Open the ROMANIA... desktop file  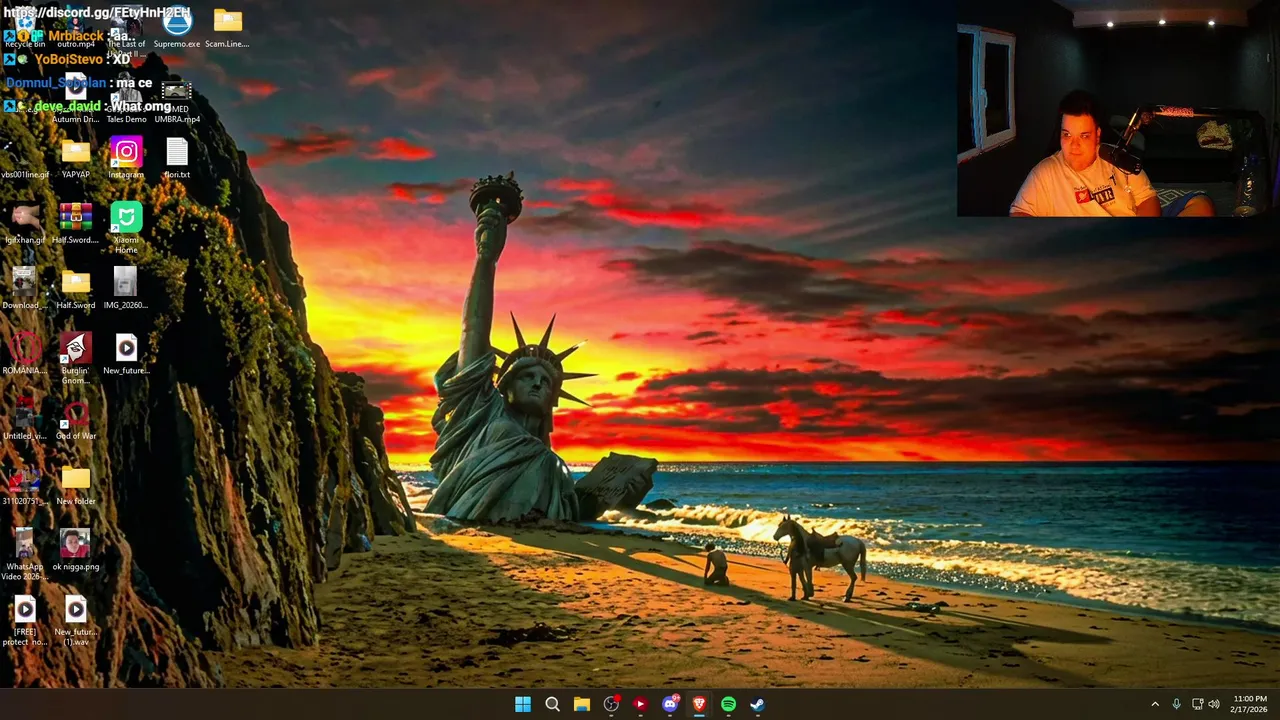pyautogui.click(x=25, y=354)
